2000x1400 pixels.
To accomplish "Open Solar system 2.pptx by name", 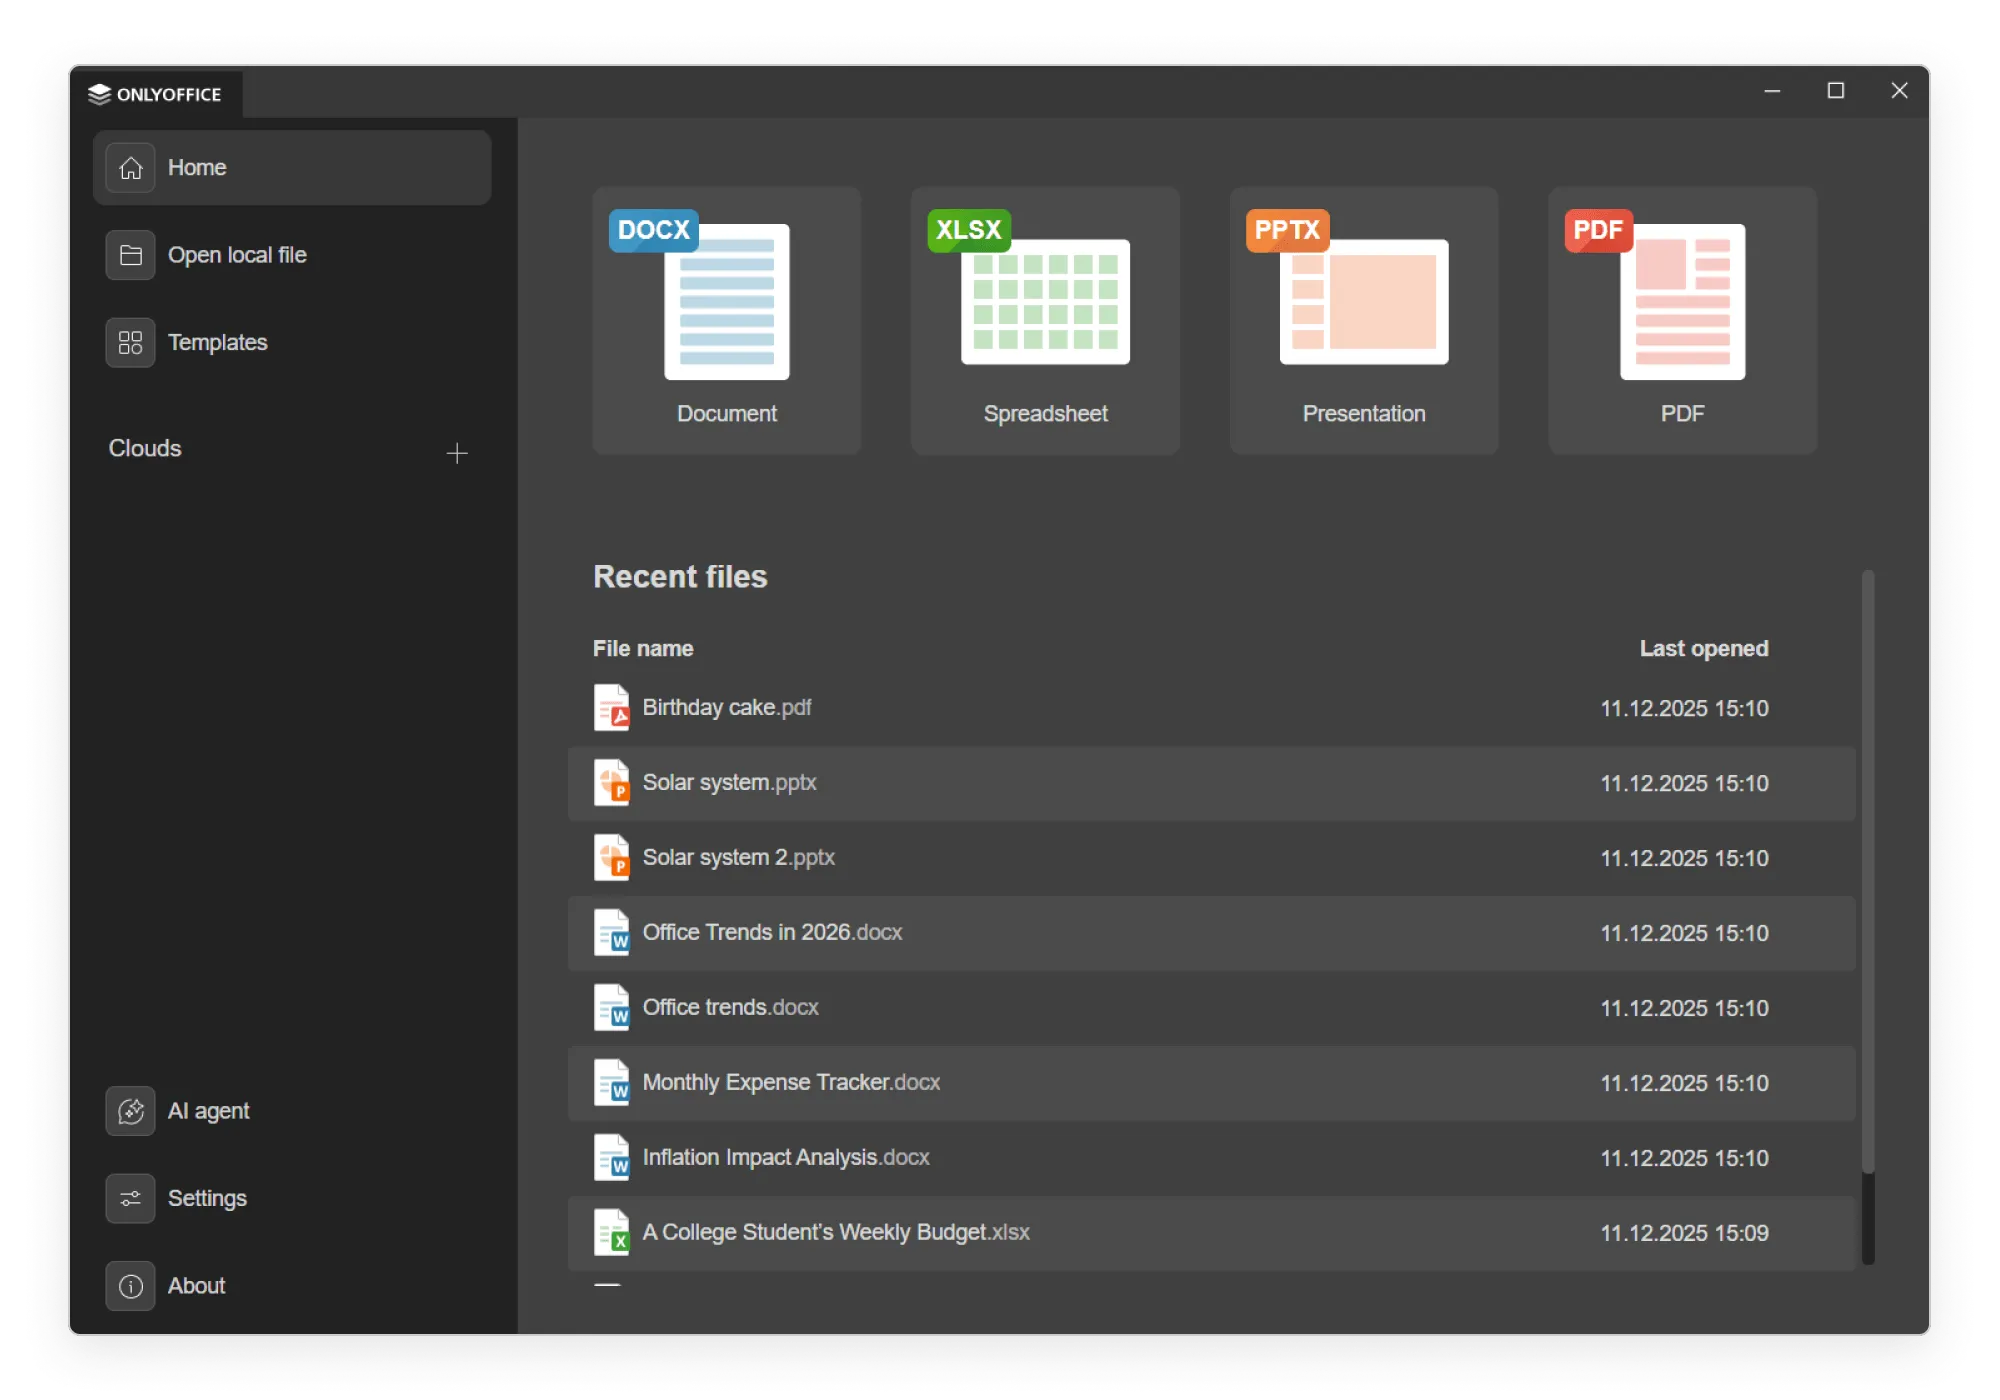I will click(x=738, y=858).
